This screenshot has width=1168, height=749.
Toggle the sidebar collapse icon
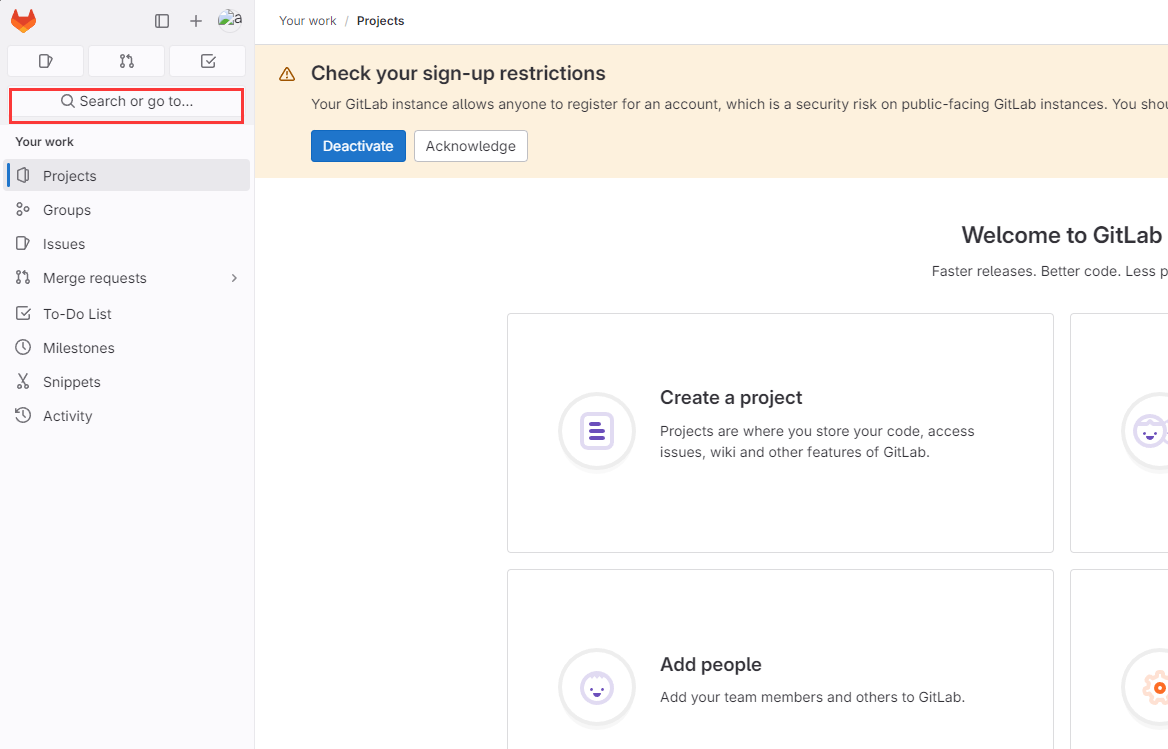pos(162,21)
